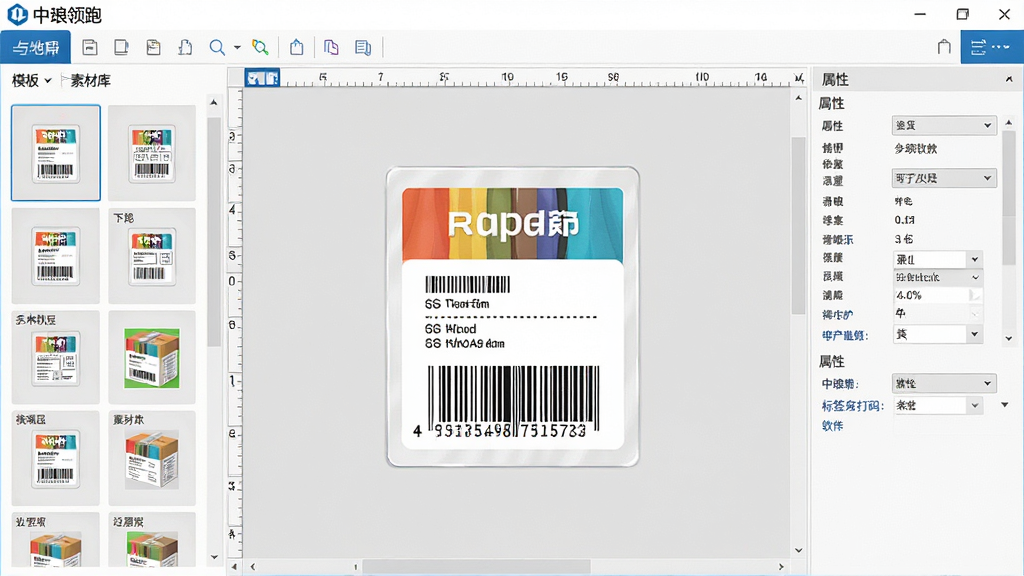Open the topmost dropdown in the 属性 panel

click(x=944, y=125)
